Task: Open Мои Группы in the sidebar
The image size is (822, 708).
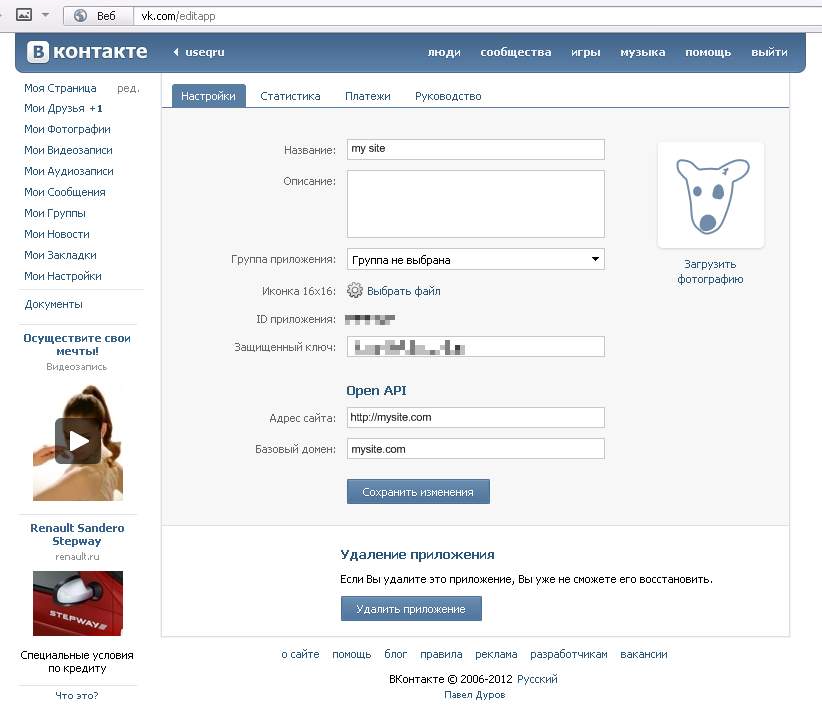Action: (x=55, y=213)
